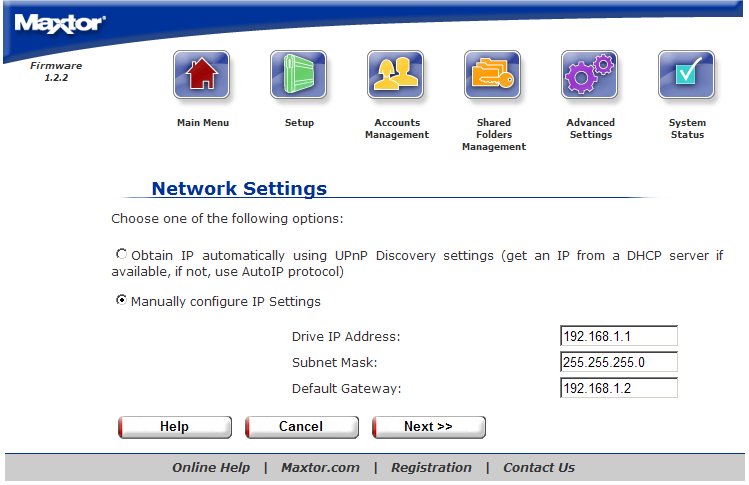Click the Next >> button
The width and height of the screenshot is (749, 485).
click(429, 427)
